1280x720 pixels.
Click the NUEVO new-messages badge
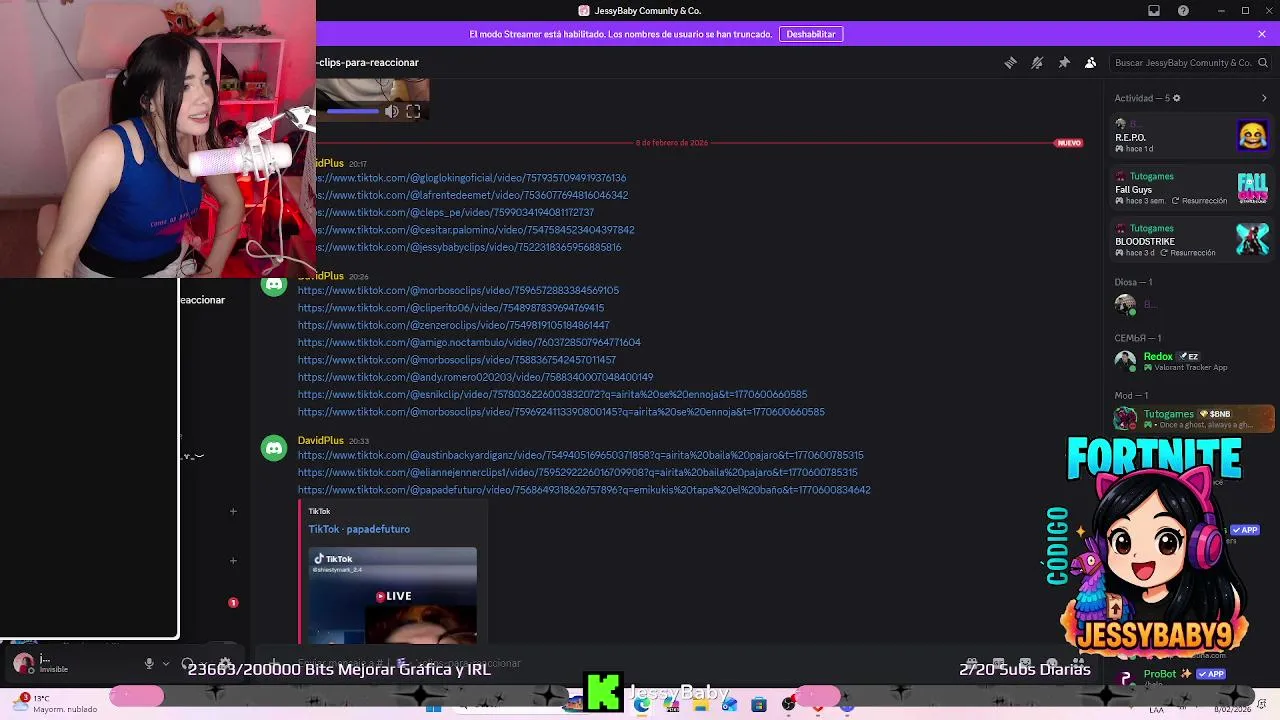[1069, 143]
